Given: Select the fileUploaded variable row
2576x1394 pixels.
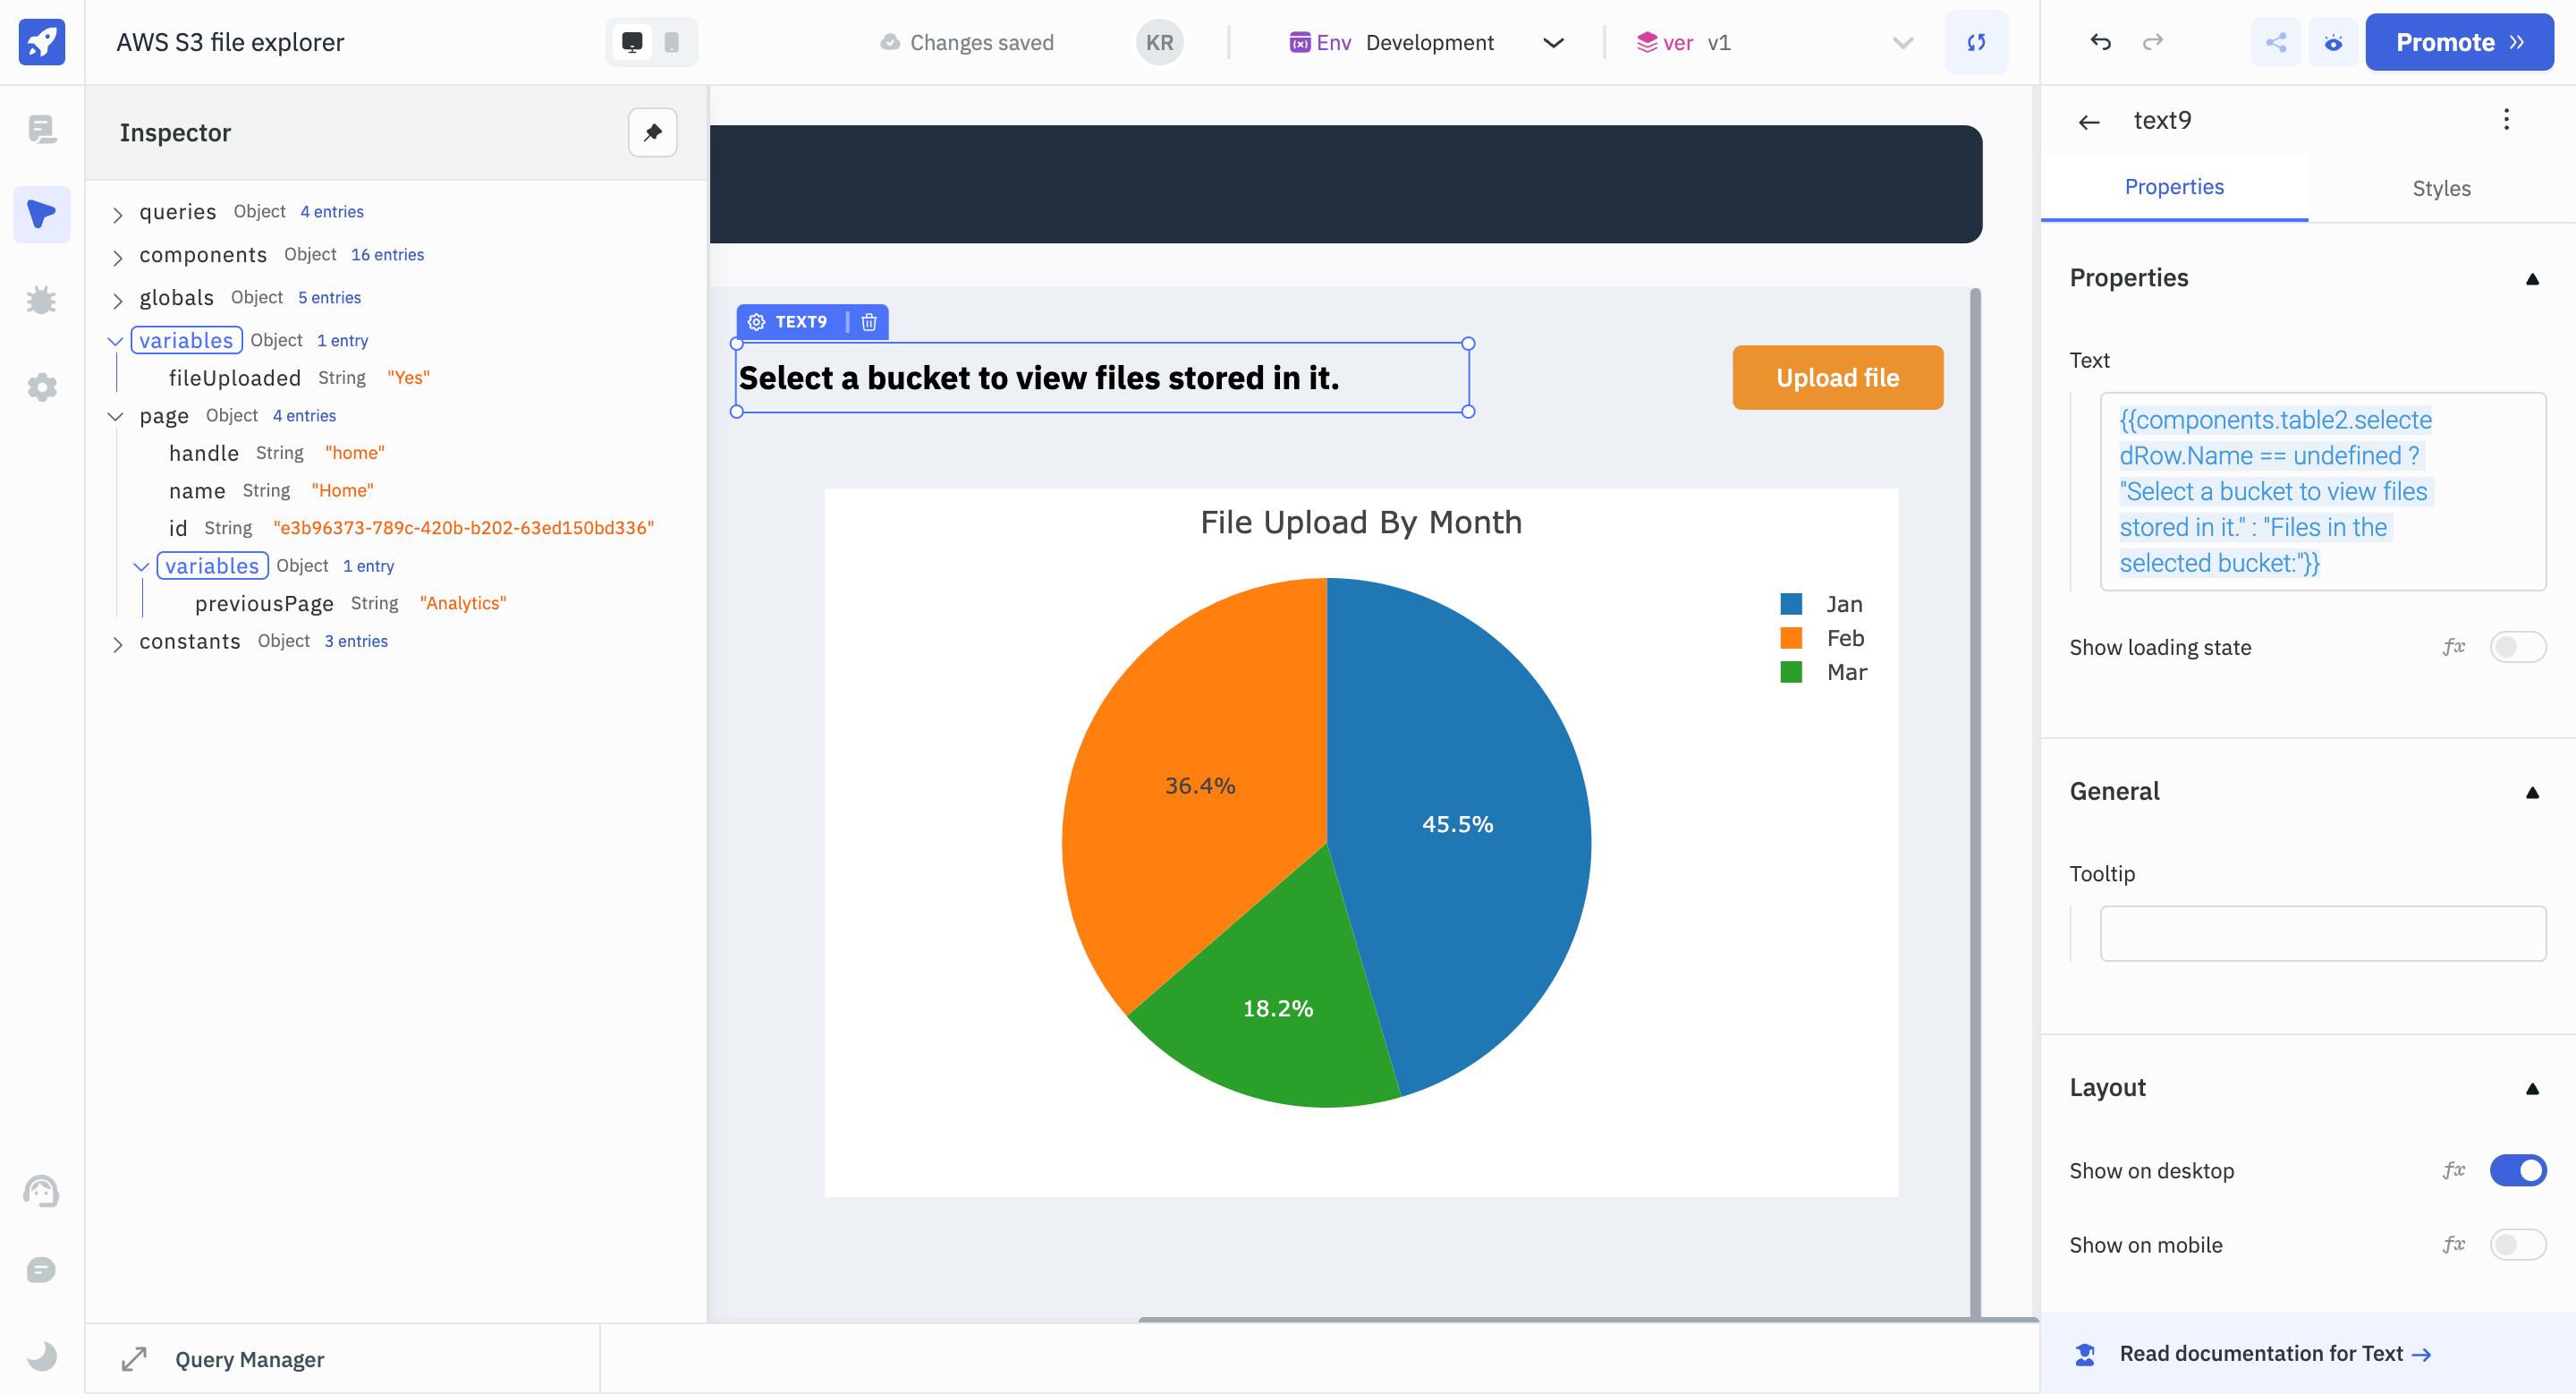Looking at the screenshot, I should 299,378.
